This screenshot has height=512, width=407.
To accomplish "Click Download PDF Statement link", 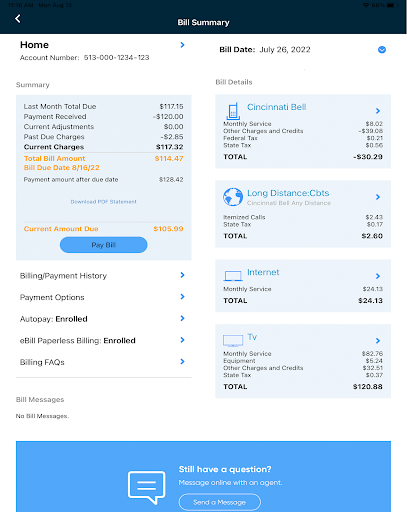I will coord(103,202).
